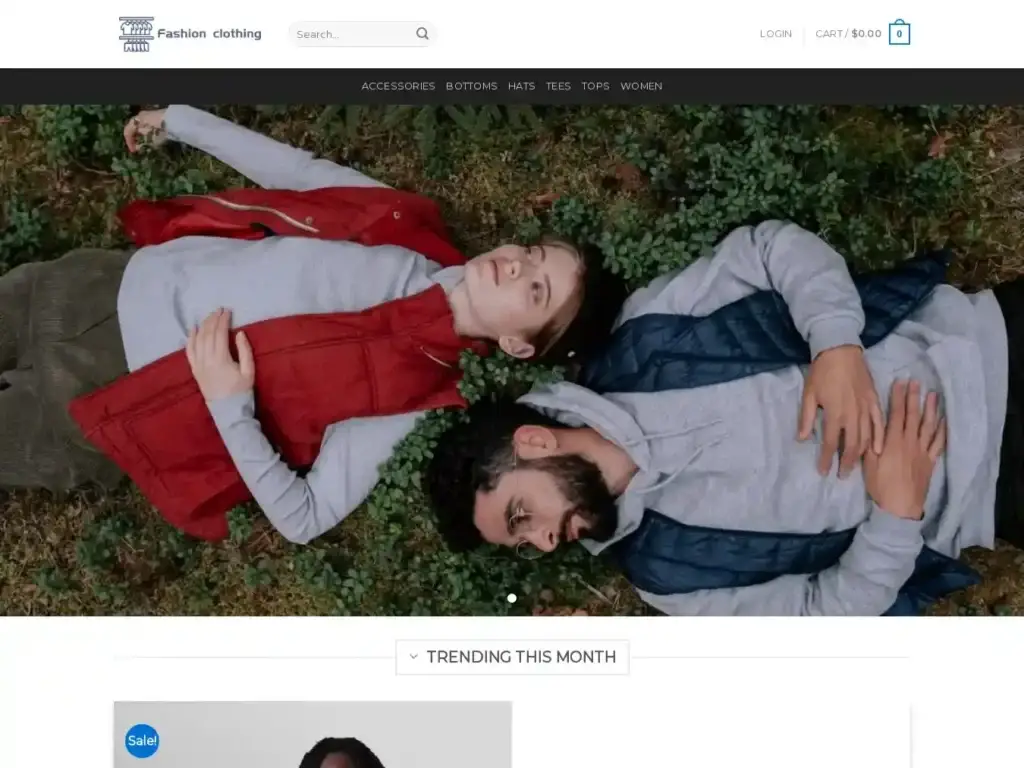Screen dimensions: 1024x768
Task: Click the search magnifier icon
Action: [x=422, y=34]
